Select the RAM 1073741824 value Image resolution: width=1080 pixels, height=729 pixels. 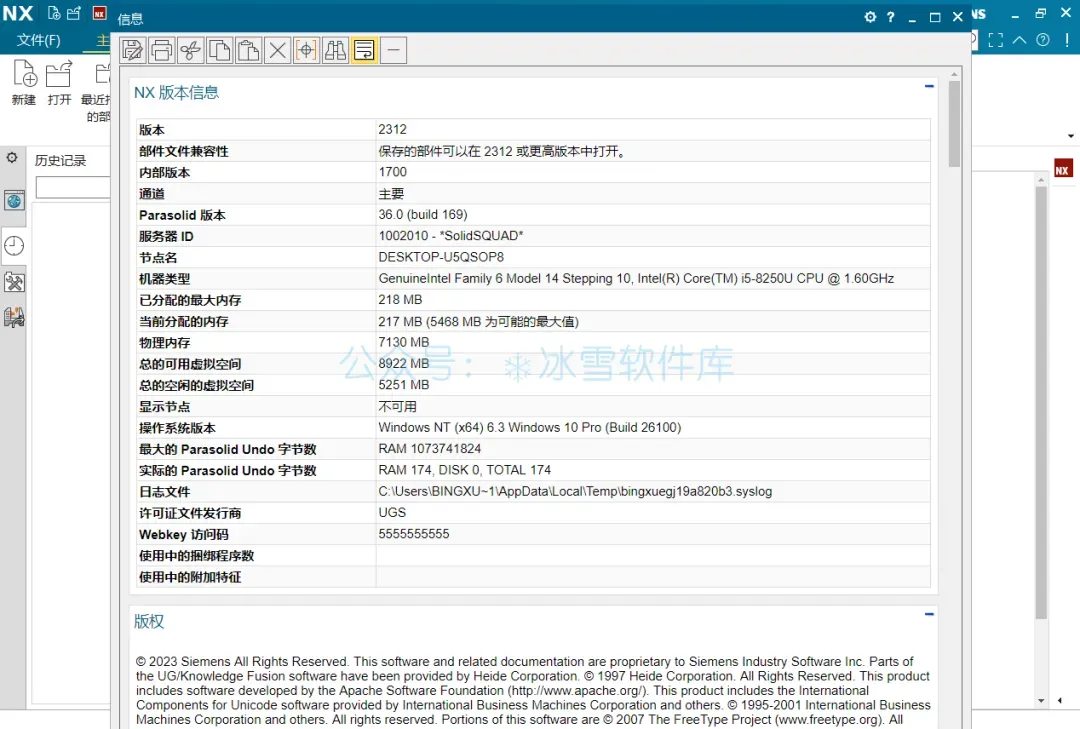pos(430,449)
